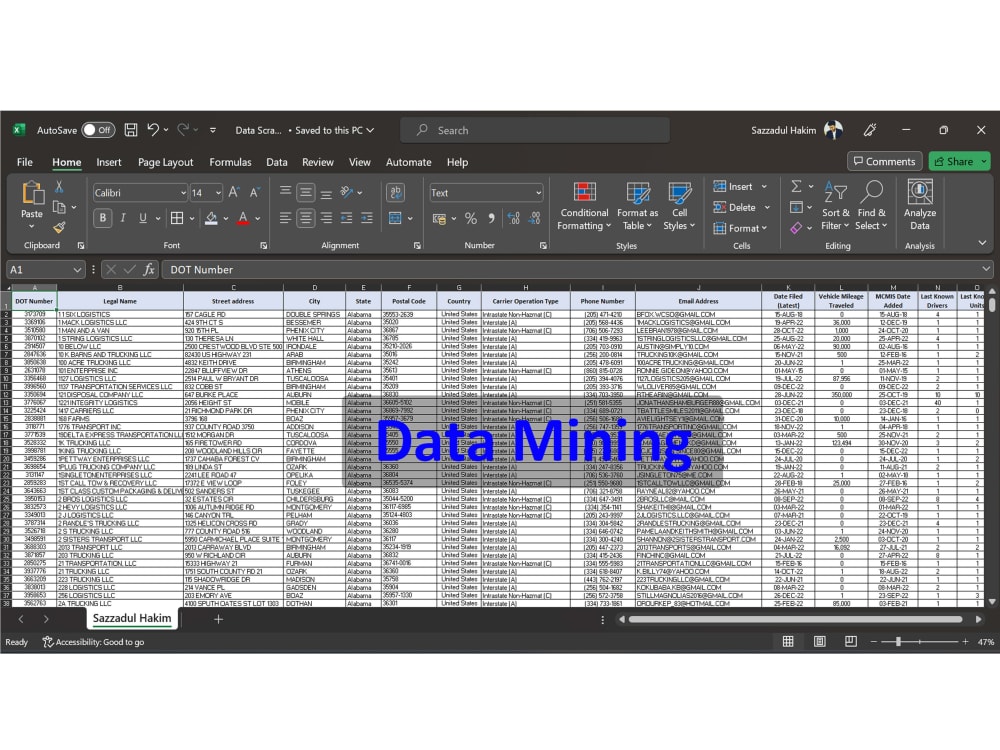The height and width of the screenshot is (750, 1000).
Task: Click the Increase Decimal icon
Action: click(x=513, y=219)
